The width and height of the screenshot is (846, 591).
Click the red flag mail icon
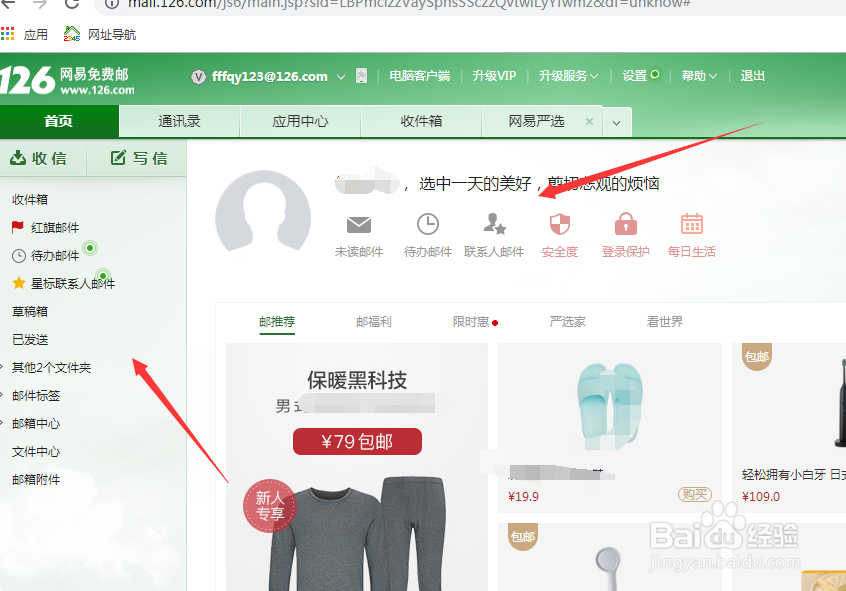point(18,227)
